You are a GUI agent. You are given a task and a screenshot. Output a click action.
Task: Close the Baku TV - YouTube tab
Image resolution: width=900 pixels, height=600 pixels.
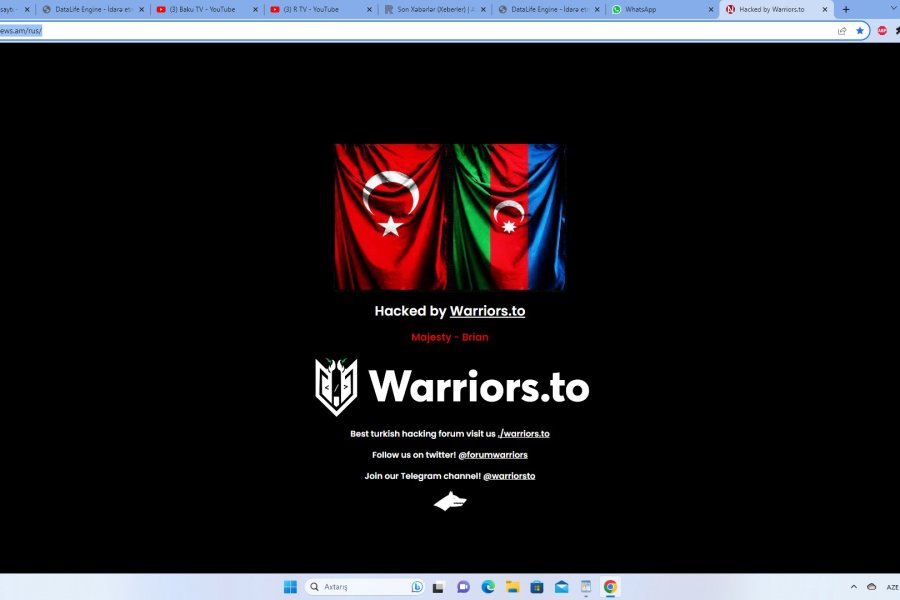[x=255, y=10]
